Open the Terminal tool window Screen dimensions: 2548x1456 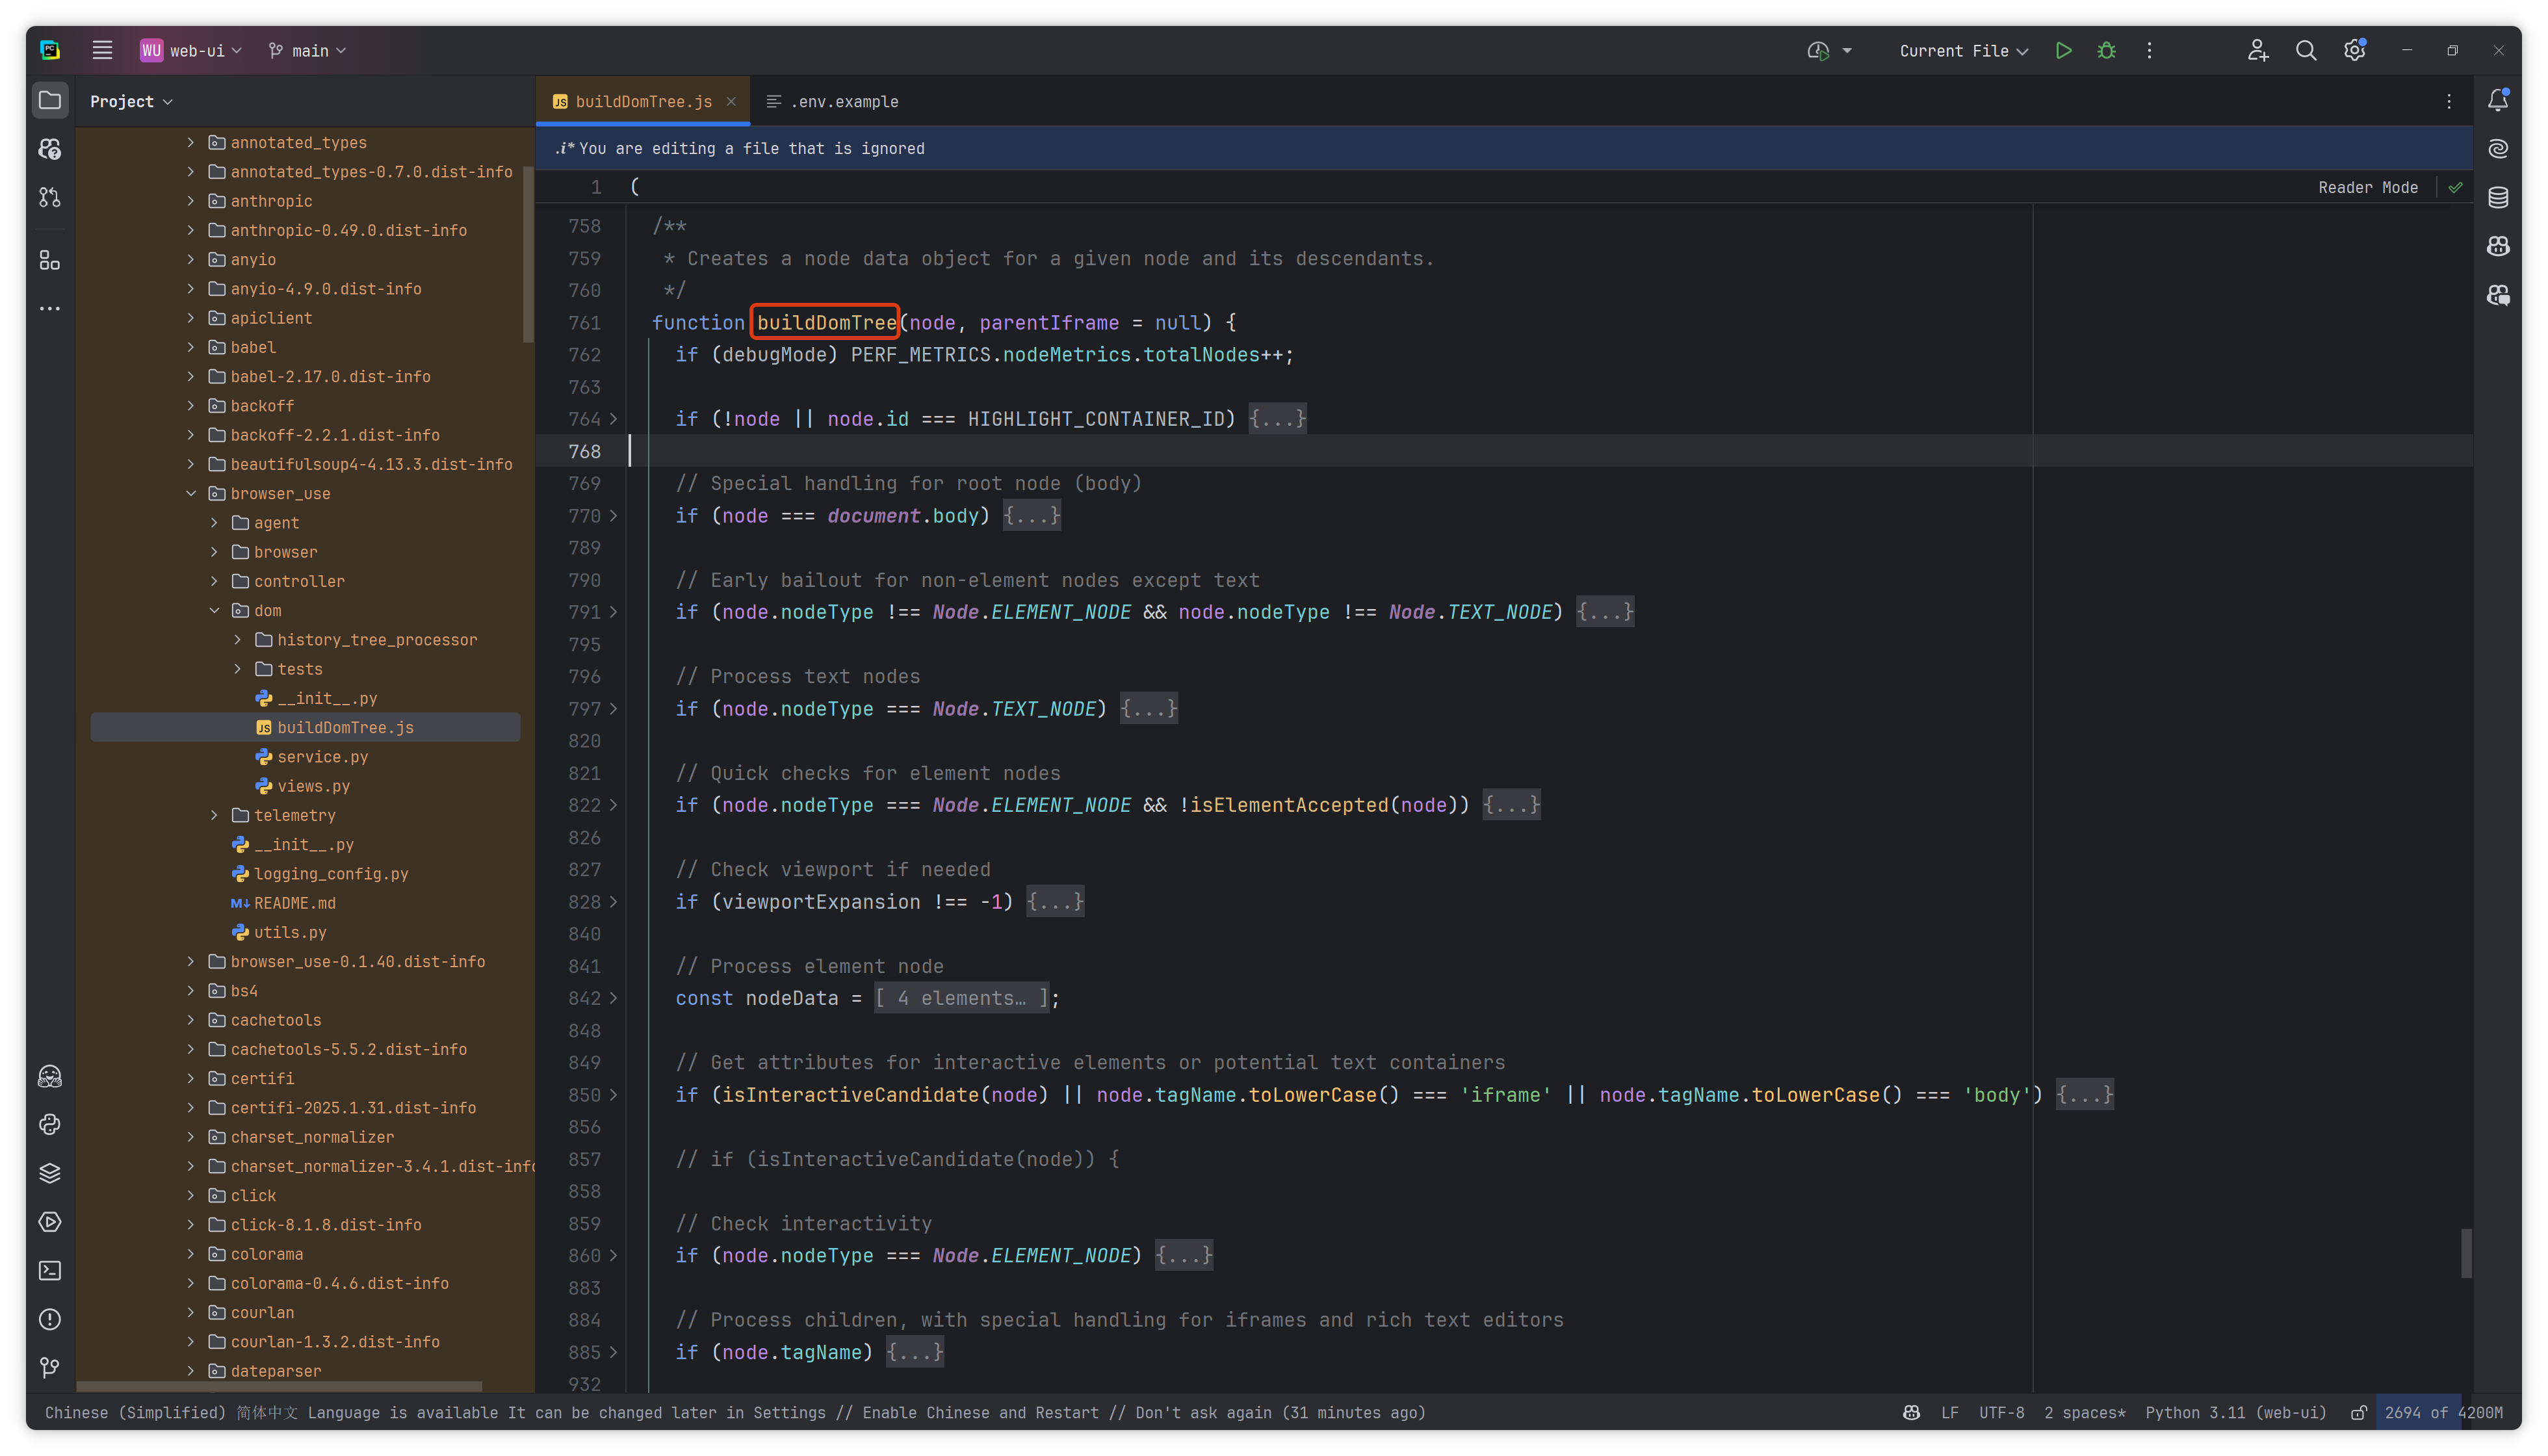click(50, 1270)
